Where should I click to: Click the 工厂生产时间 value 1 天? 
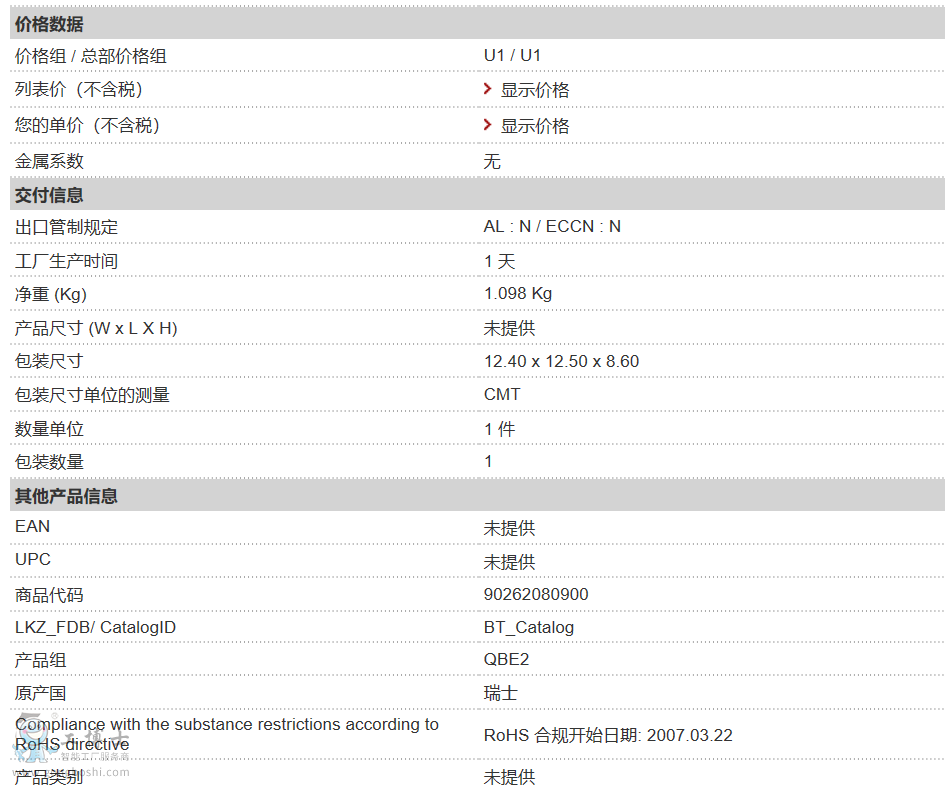(499, 261)
